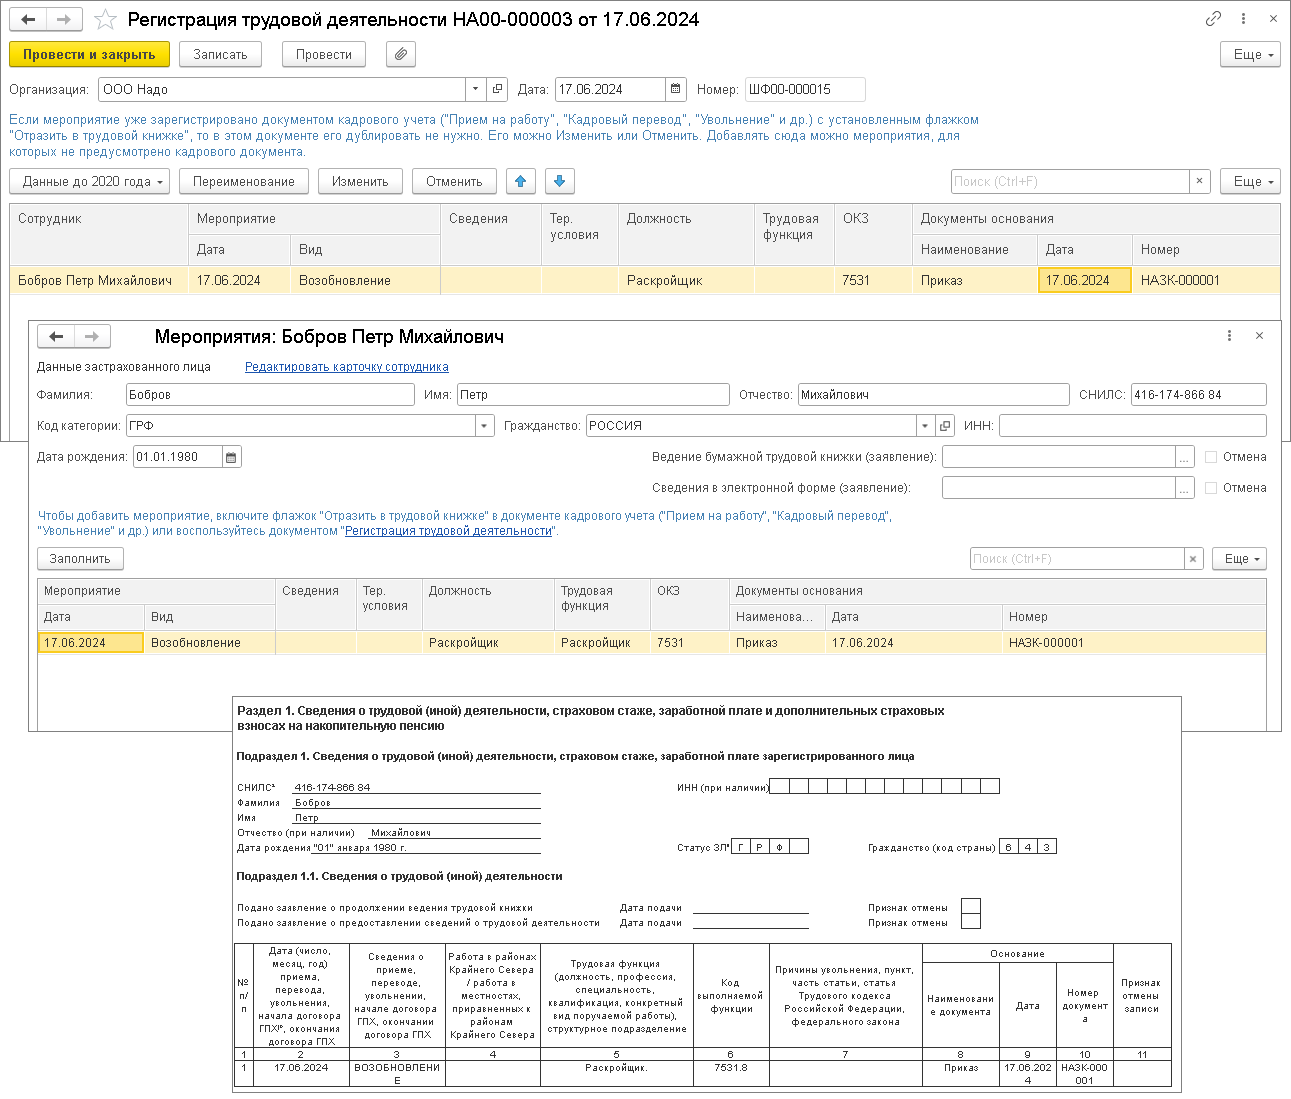
Task: Open Еще menu beside top search
Action: tap(1250, 181)
